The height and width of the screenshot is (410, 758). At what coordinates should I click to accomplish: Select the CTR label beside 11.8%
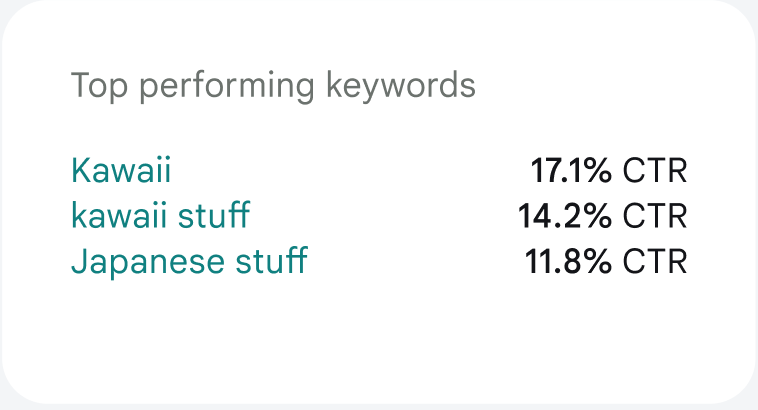(655, 262)
